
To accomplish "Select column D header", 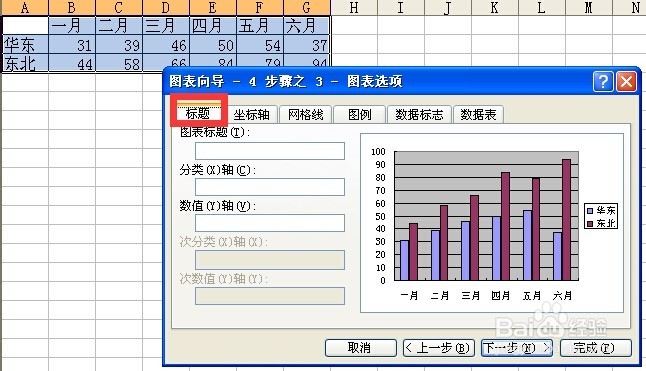I will pos(166,7).
